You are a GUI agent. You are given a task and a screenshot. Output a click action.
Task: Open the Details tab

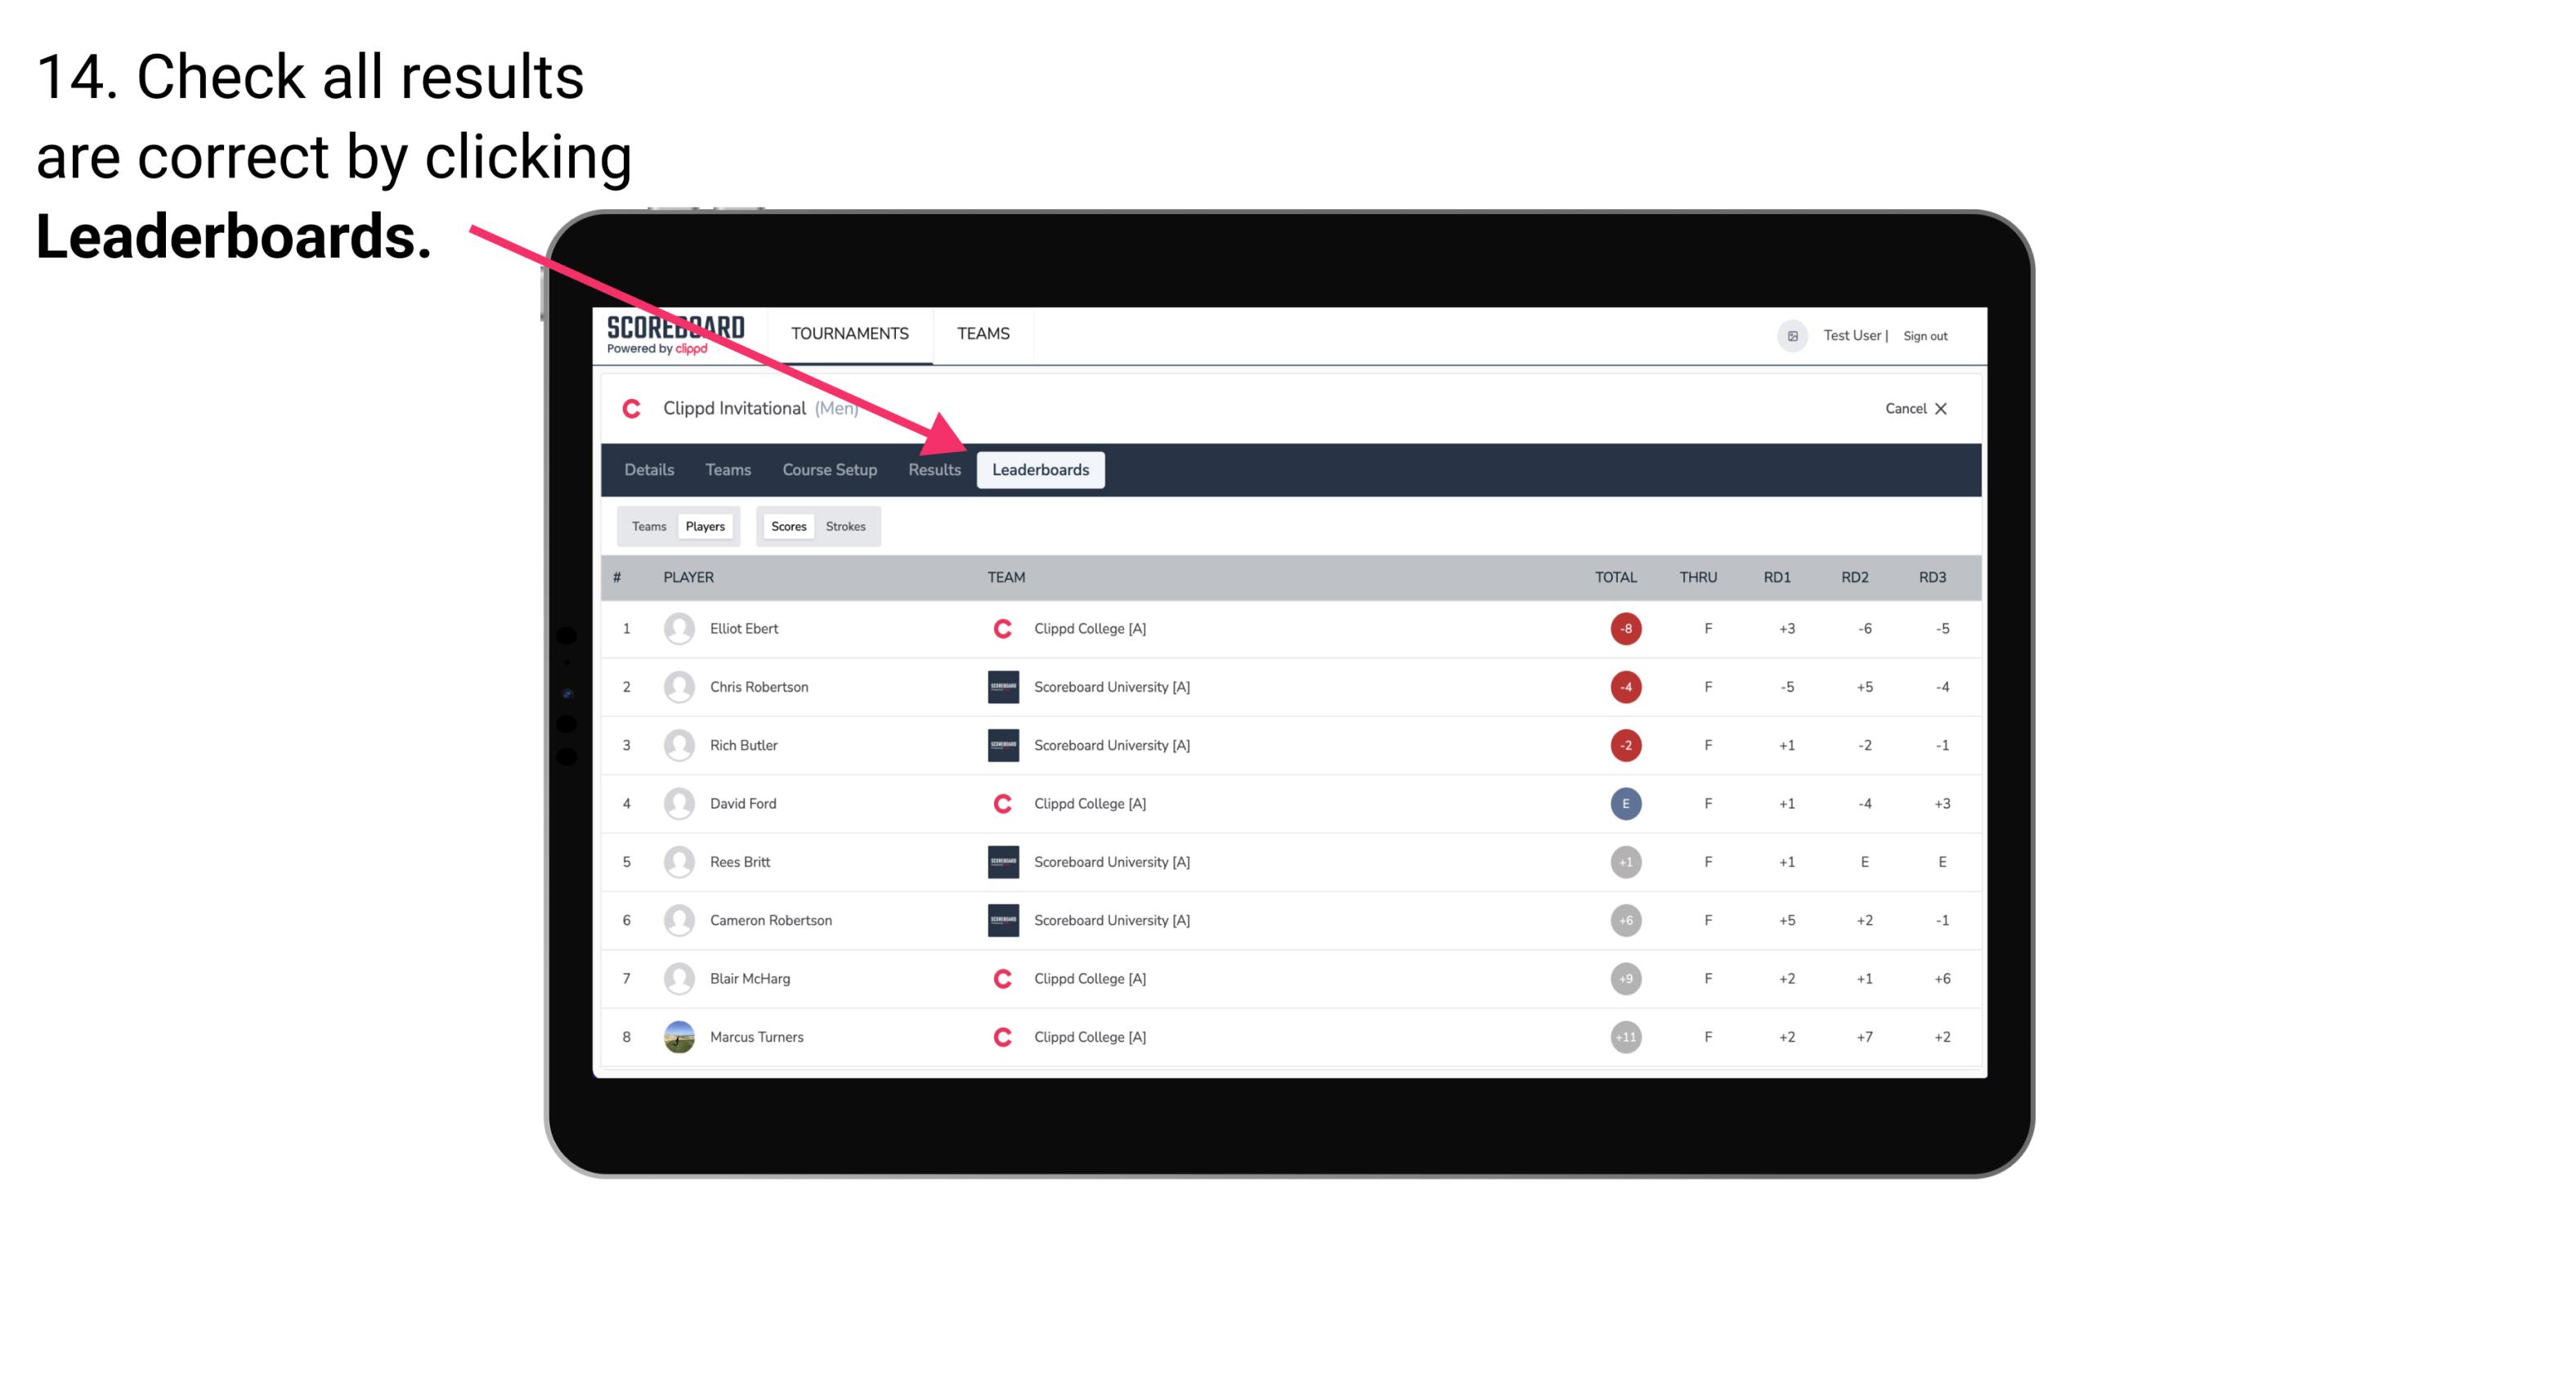(x=648, y=471)
